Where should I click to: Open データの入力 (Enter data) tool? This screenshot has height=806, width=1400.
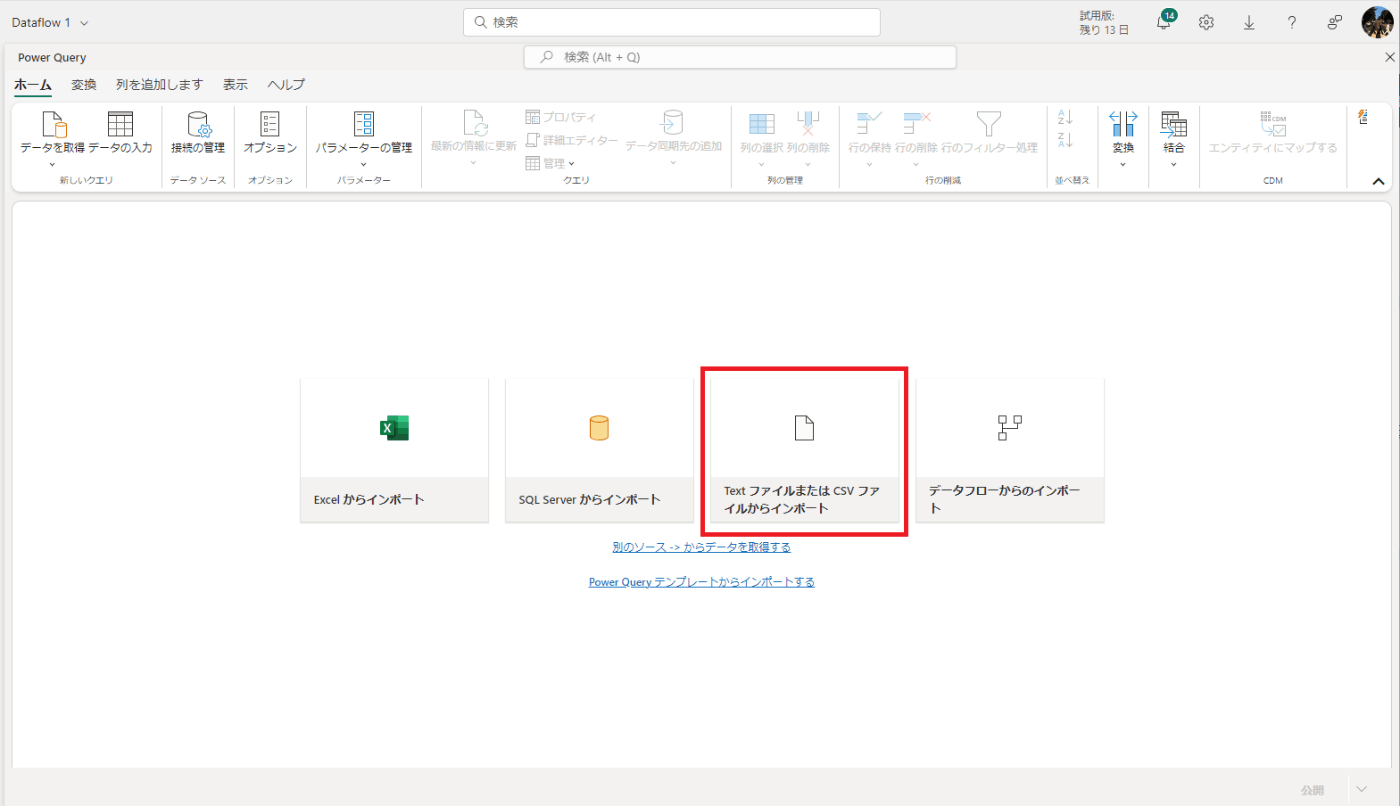[120, 133]
